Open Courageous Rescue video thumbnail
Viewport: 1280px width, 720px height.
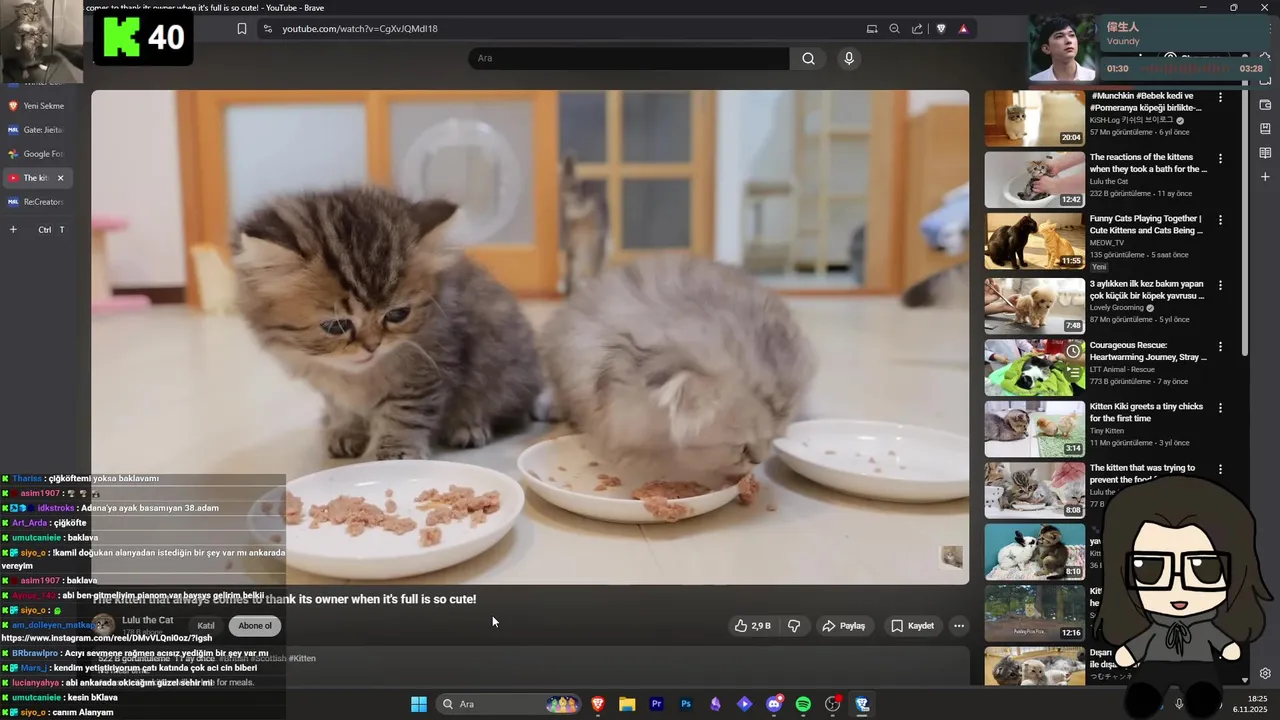coord(1035,367)
